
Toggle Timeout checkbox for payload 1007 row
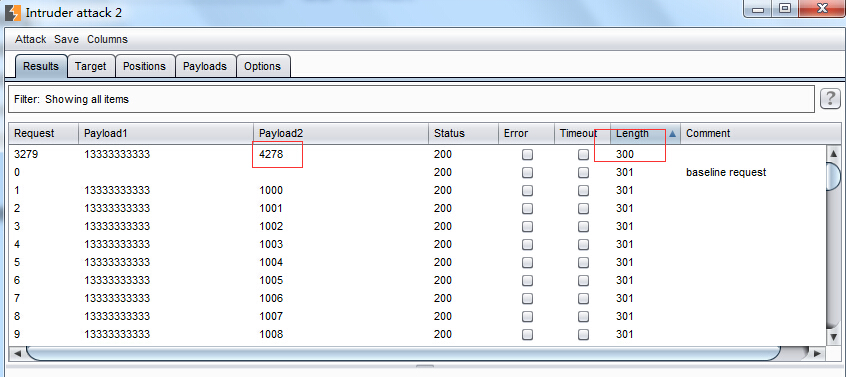click(583, 317)
